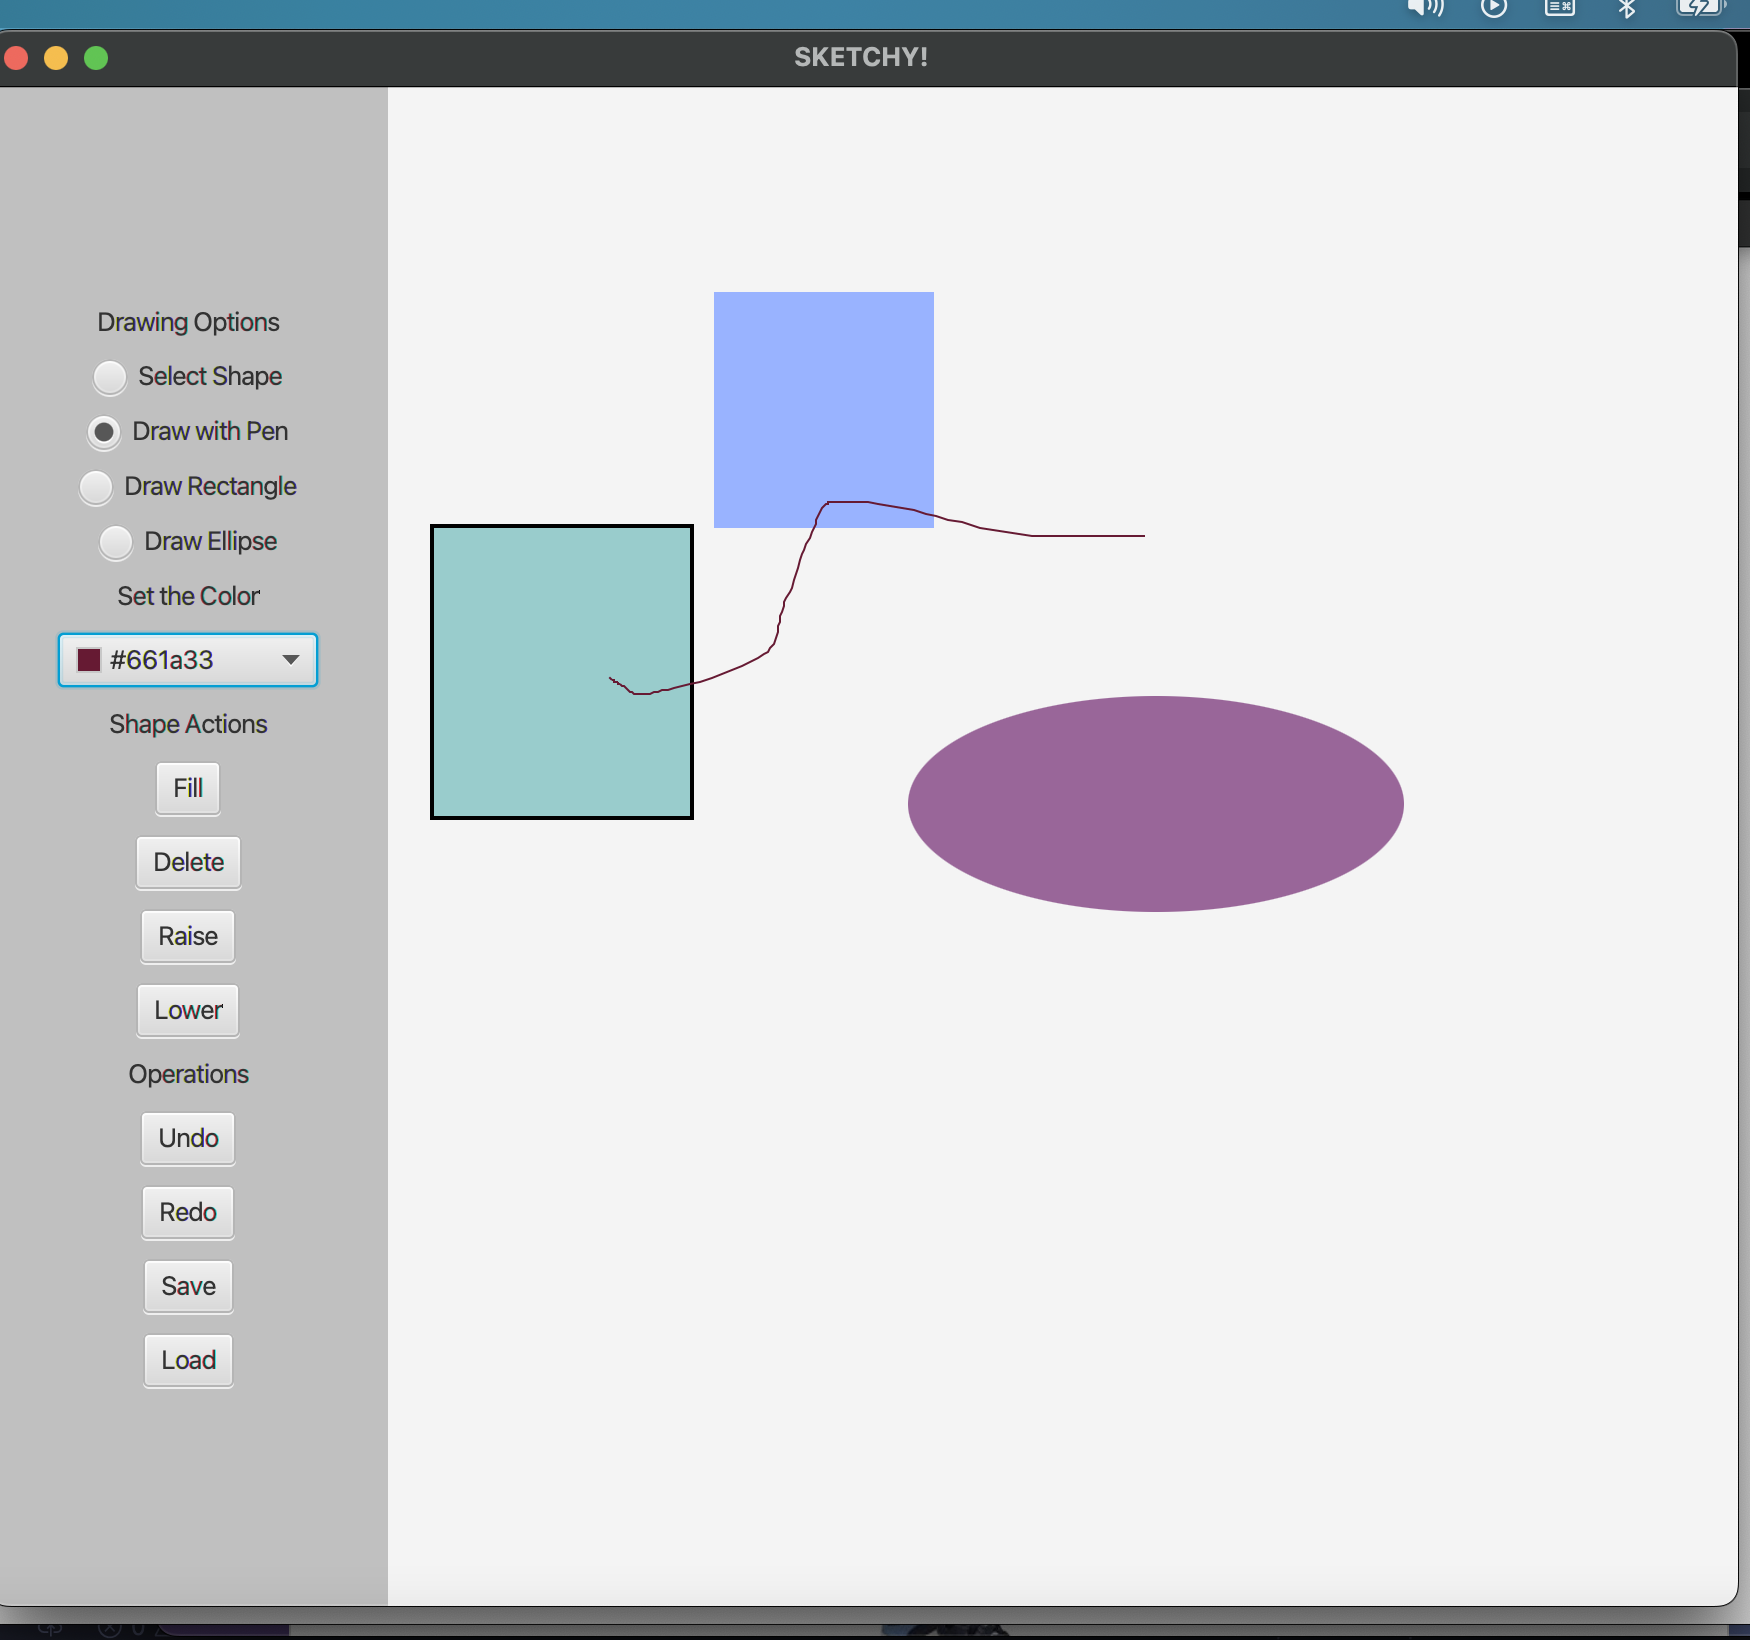The image size is (1750, 1640).
Task: Click the volume icon in menu bar
Action: (x=1425, y=8)
